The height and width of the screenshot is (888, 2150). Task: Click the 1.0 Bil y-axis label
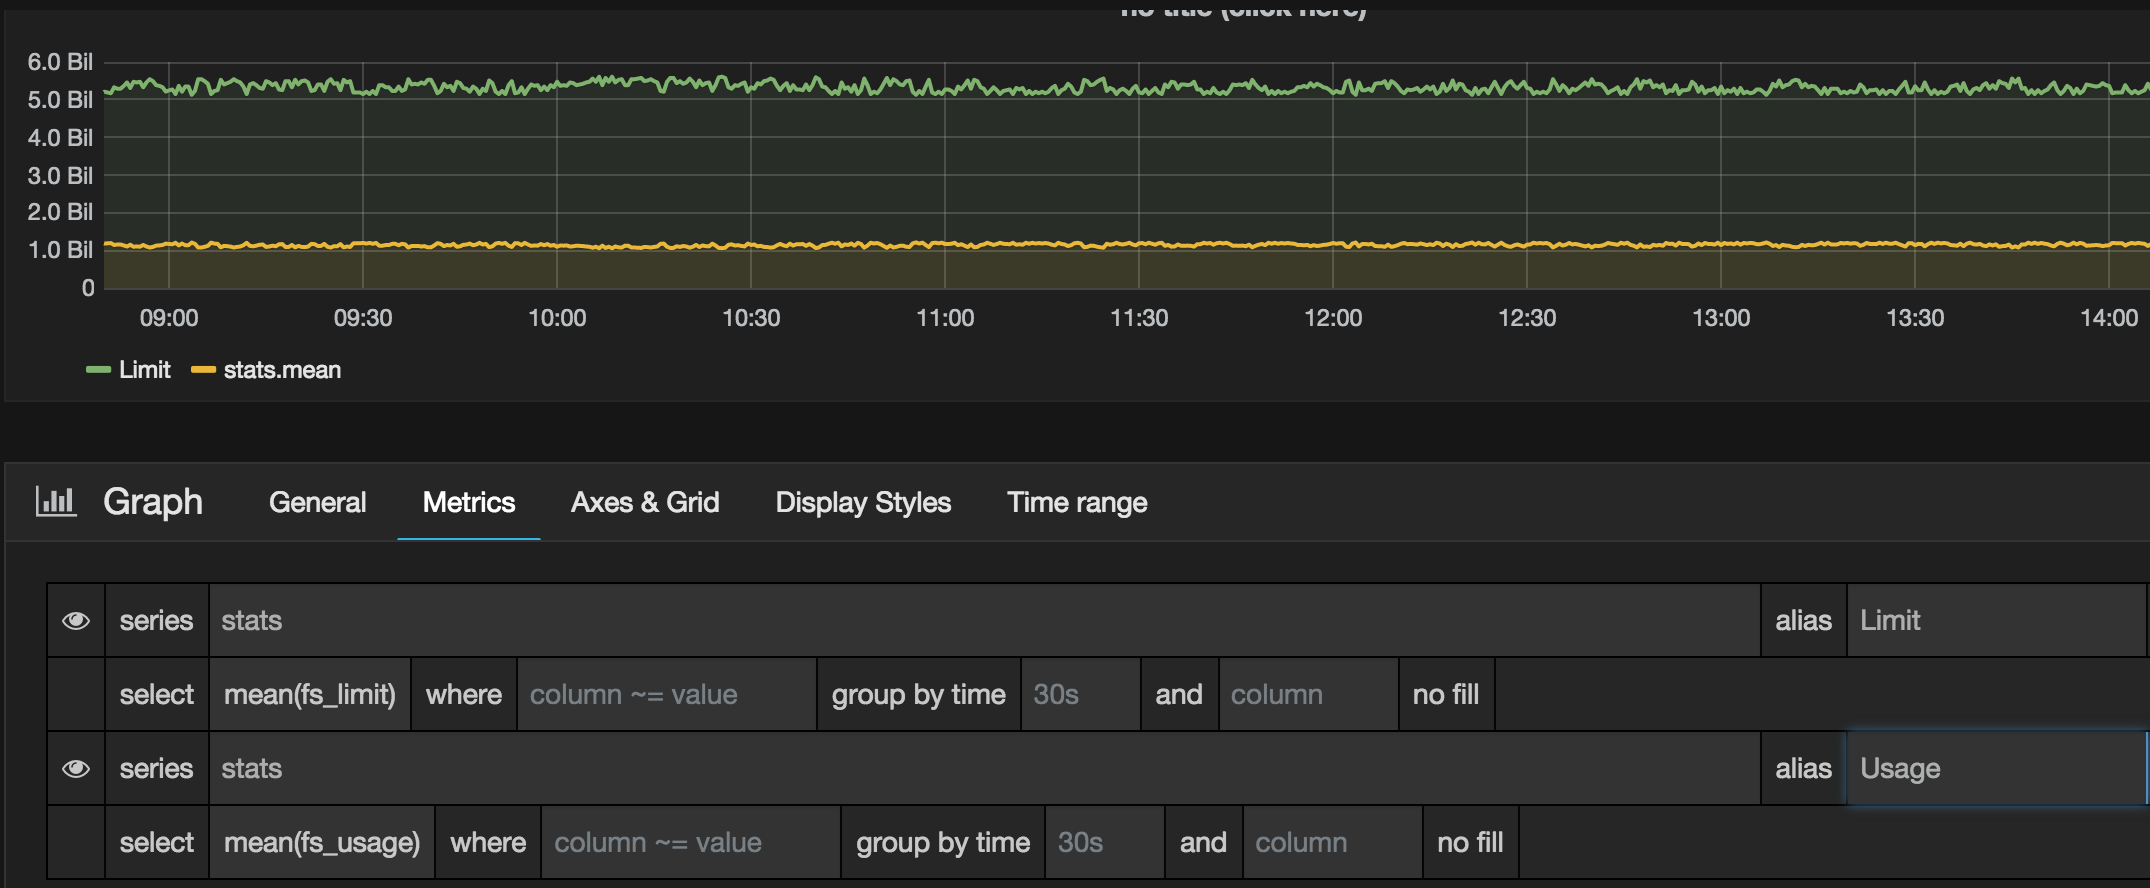click(x=60, y=250)
